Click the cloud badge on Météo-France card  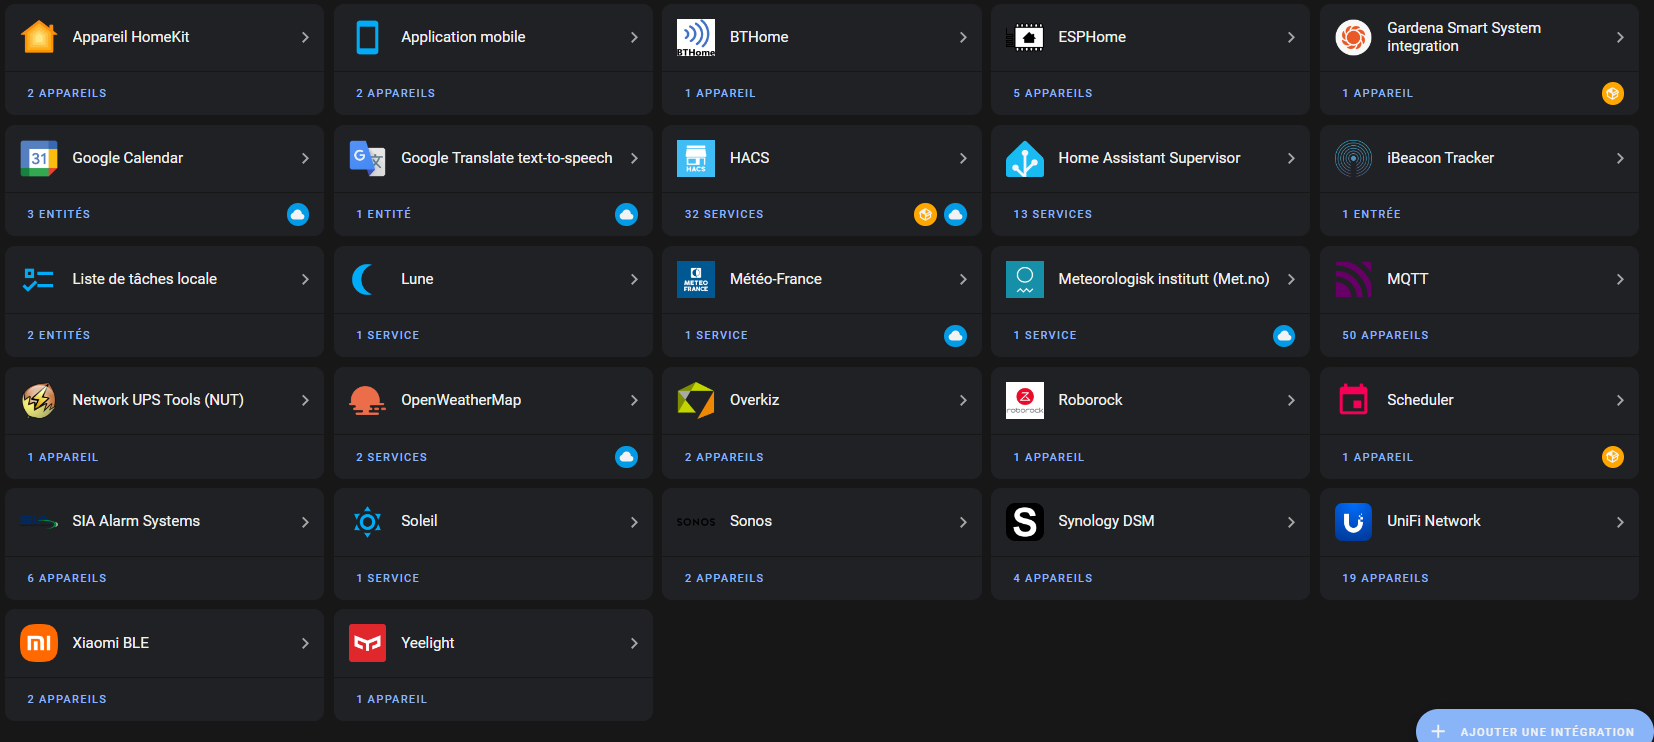point(956,336)
